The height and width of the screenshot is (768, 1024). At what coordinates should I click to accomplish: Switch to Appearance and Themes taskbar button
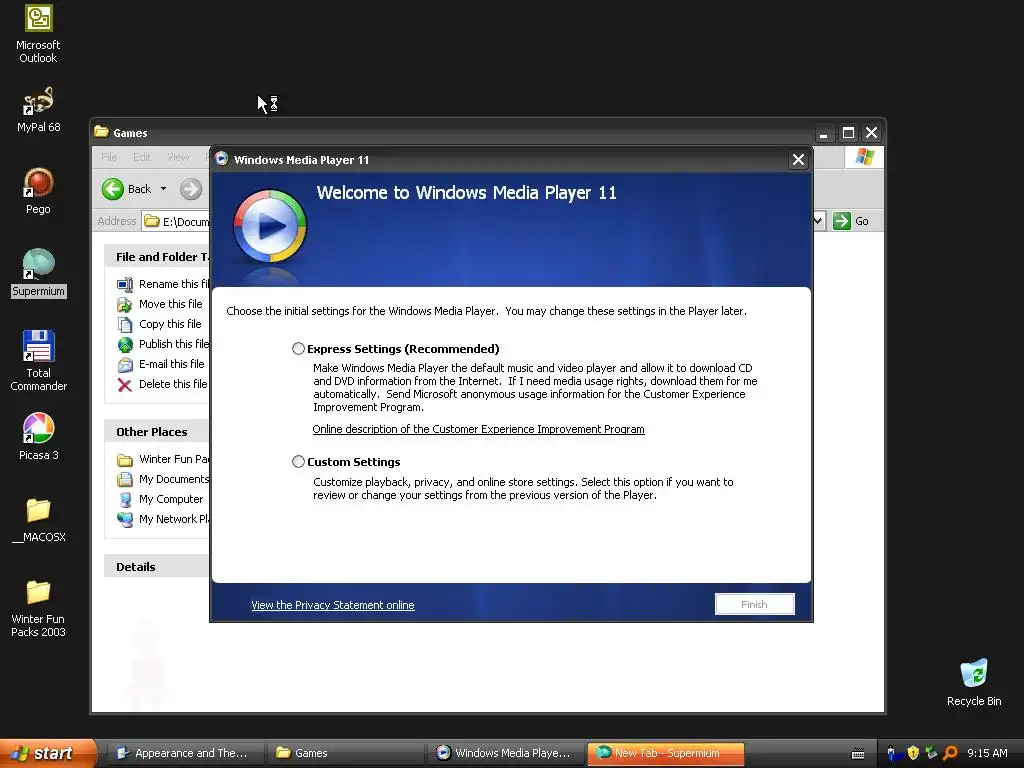click(x=184, y=753)
